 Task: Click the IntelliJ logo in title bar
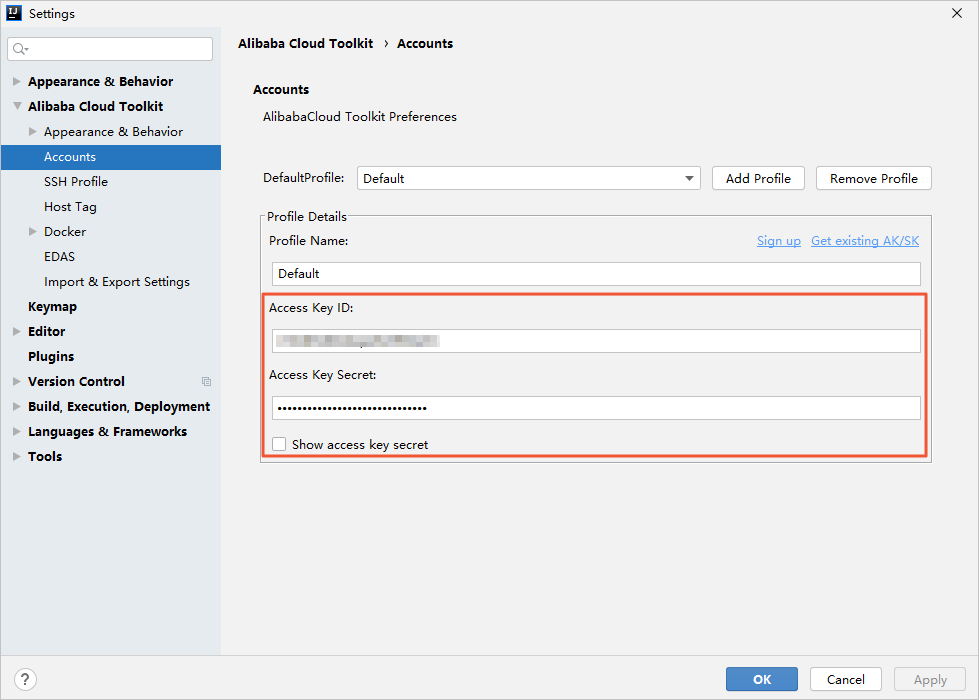(x=14, y=13)
